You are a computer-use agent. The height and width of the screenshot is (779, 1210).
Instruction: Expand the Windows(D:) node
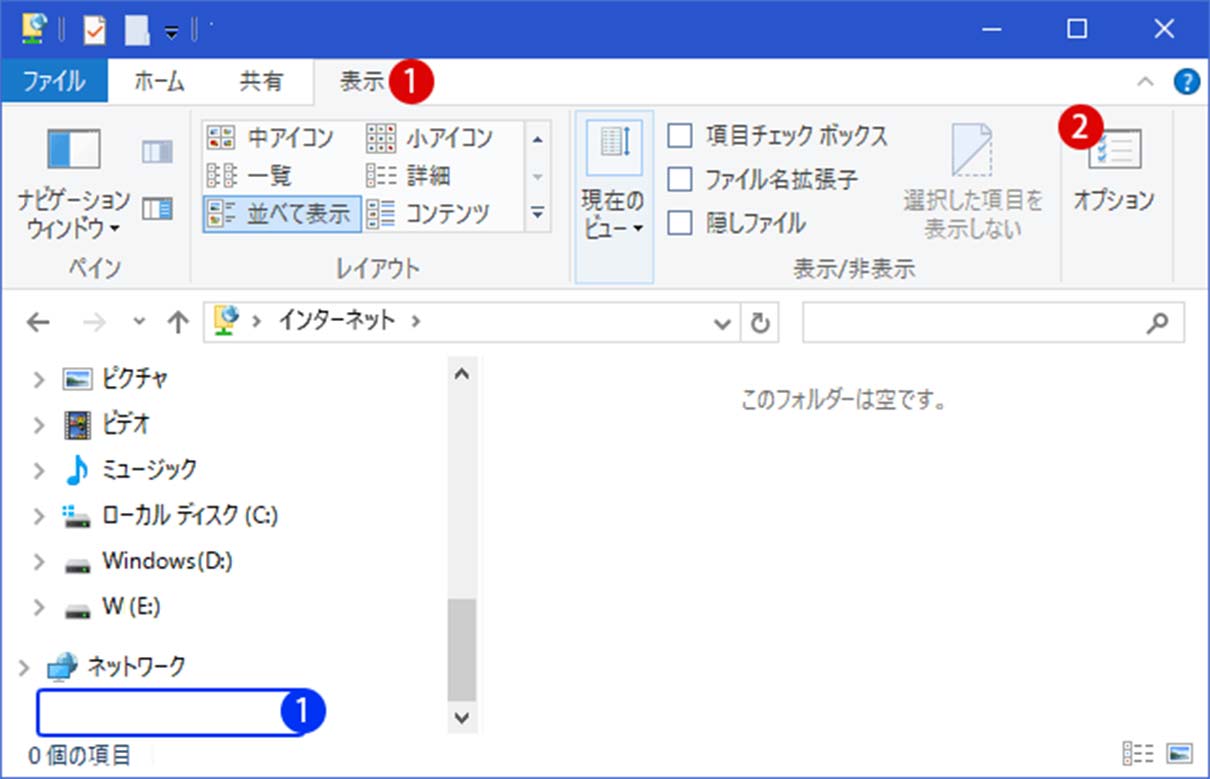[39, 561]
